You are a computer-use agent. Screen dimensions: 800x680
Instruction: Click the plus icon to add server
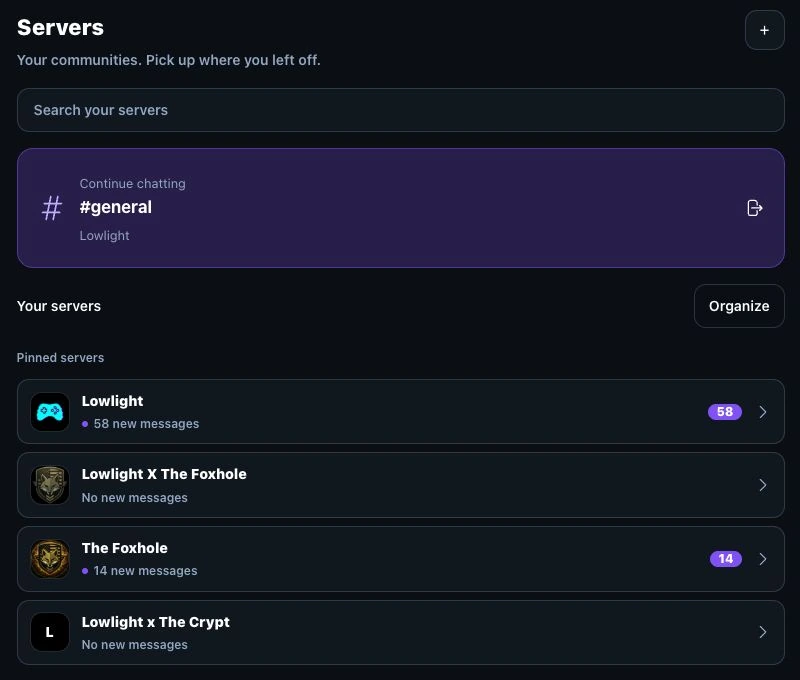click(764, 31)
